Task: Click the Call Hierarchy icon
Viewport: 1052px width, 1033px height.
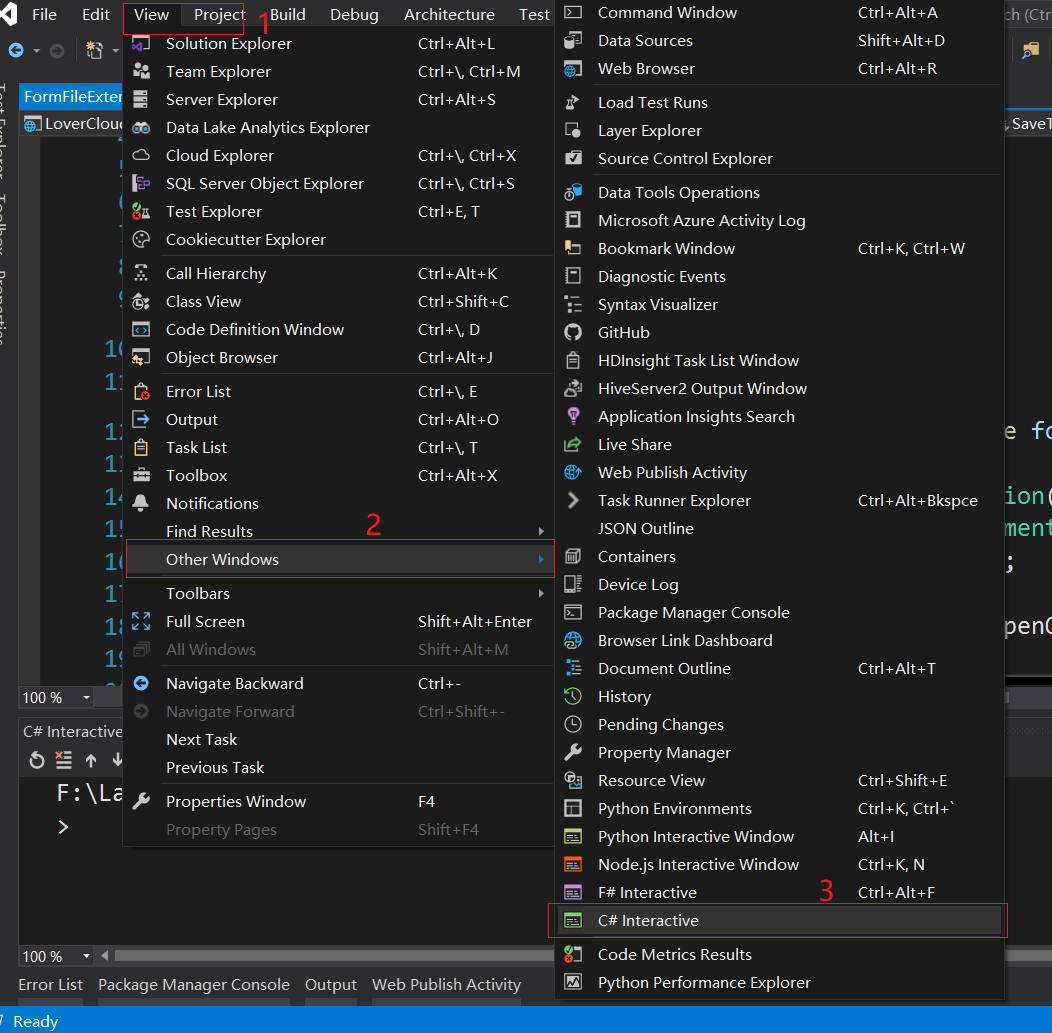Action: [x=141, y=274]
